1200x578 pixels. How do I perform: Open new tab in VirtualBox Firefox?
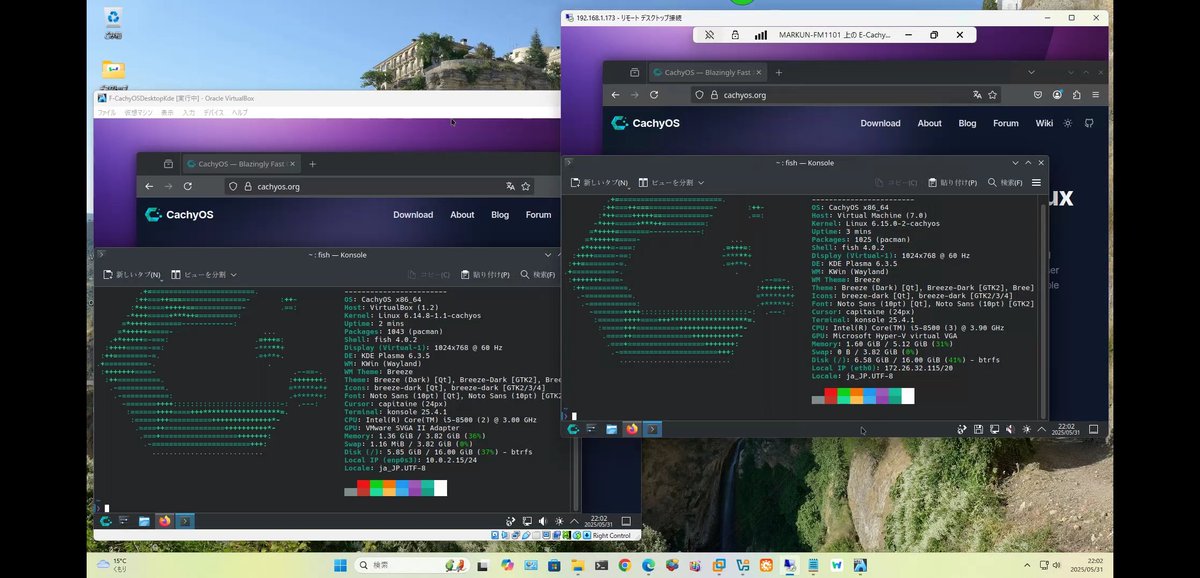click(312, 163)
